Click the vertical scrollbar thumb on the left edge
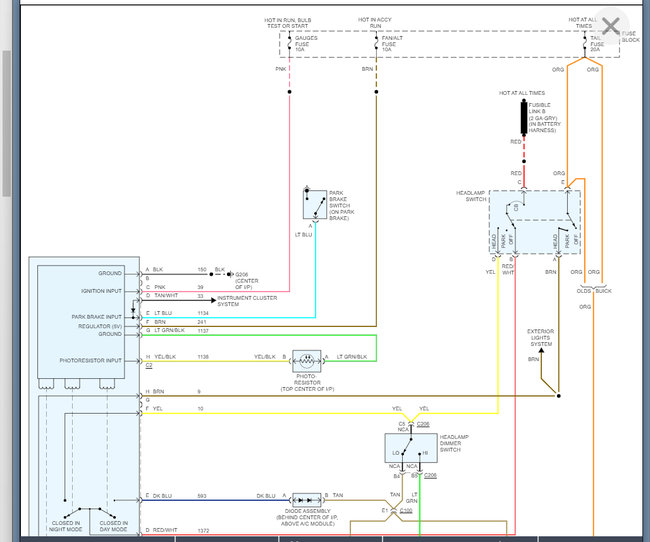 7,123
